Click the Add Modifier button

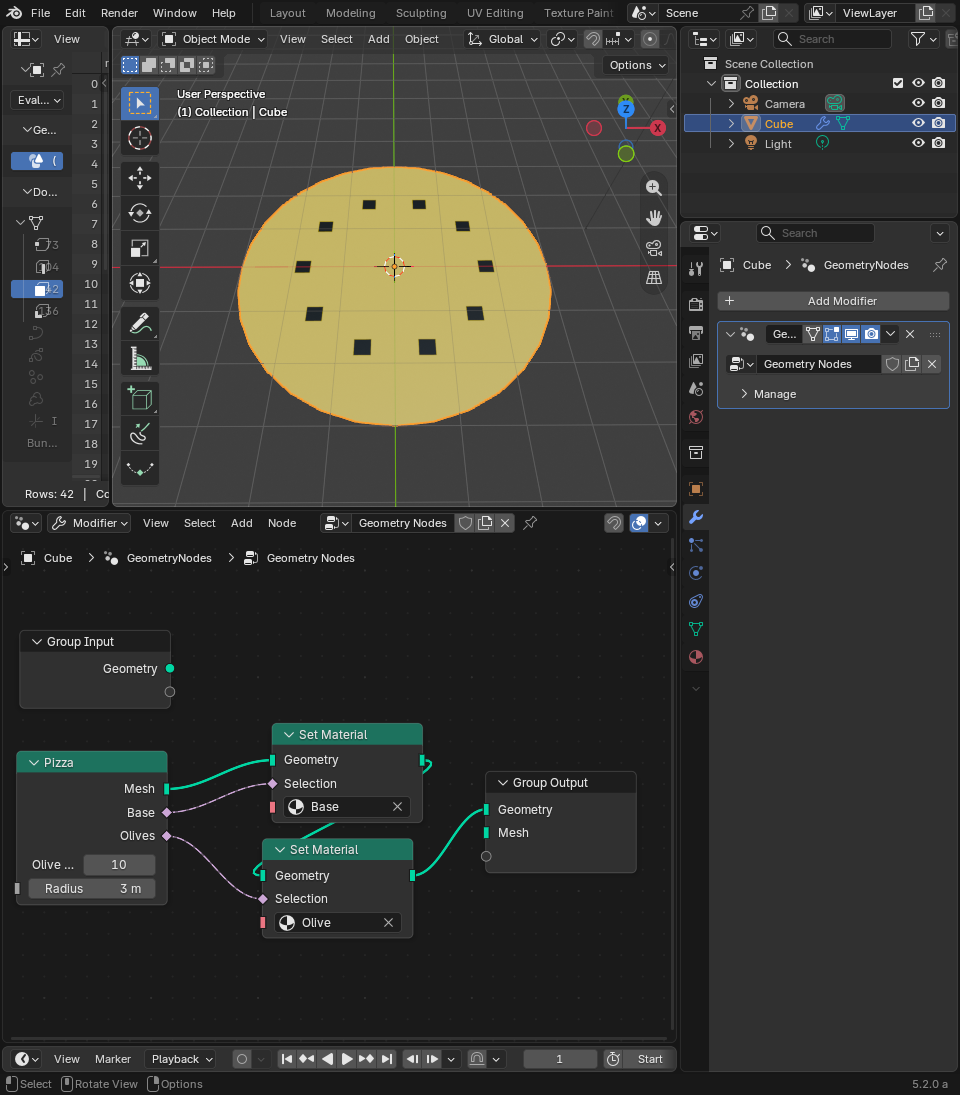tap(833, 301)
